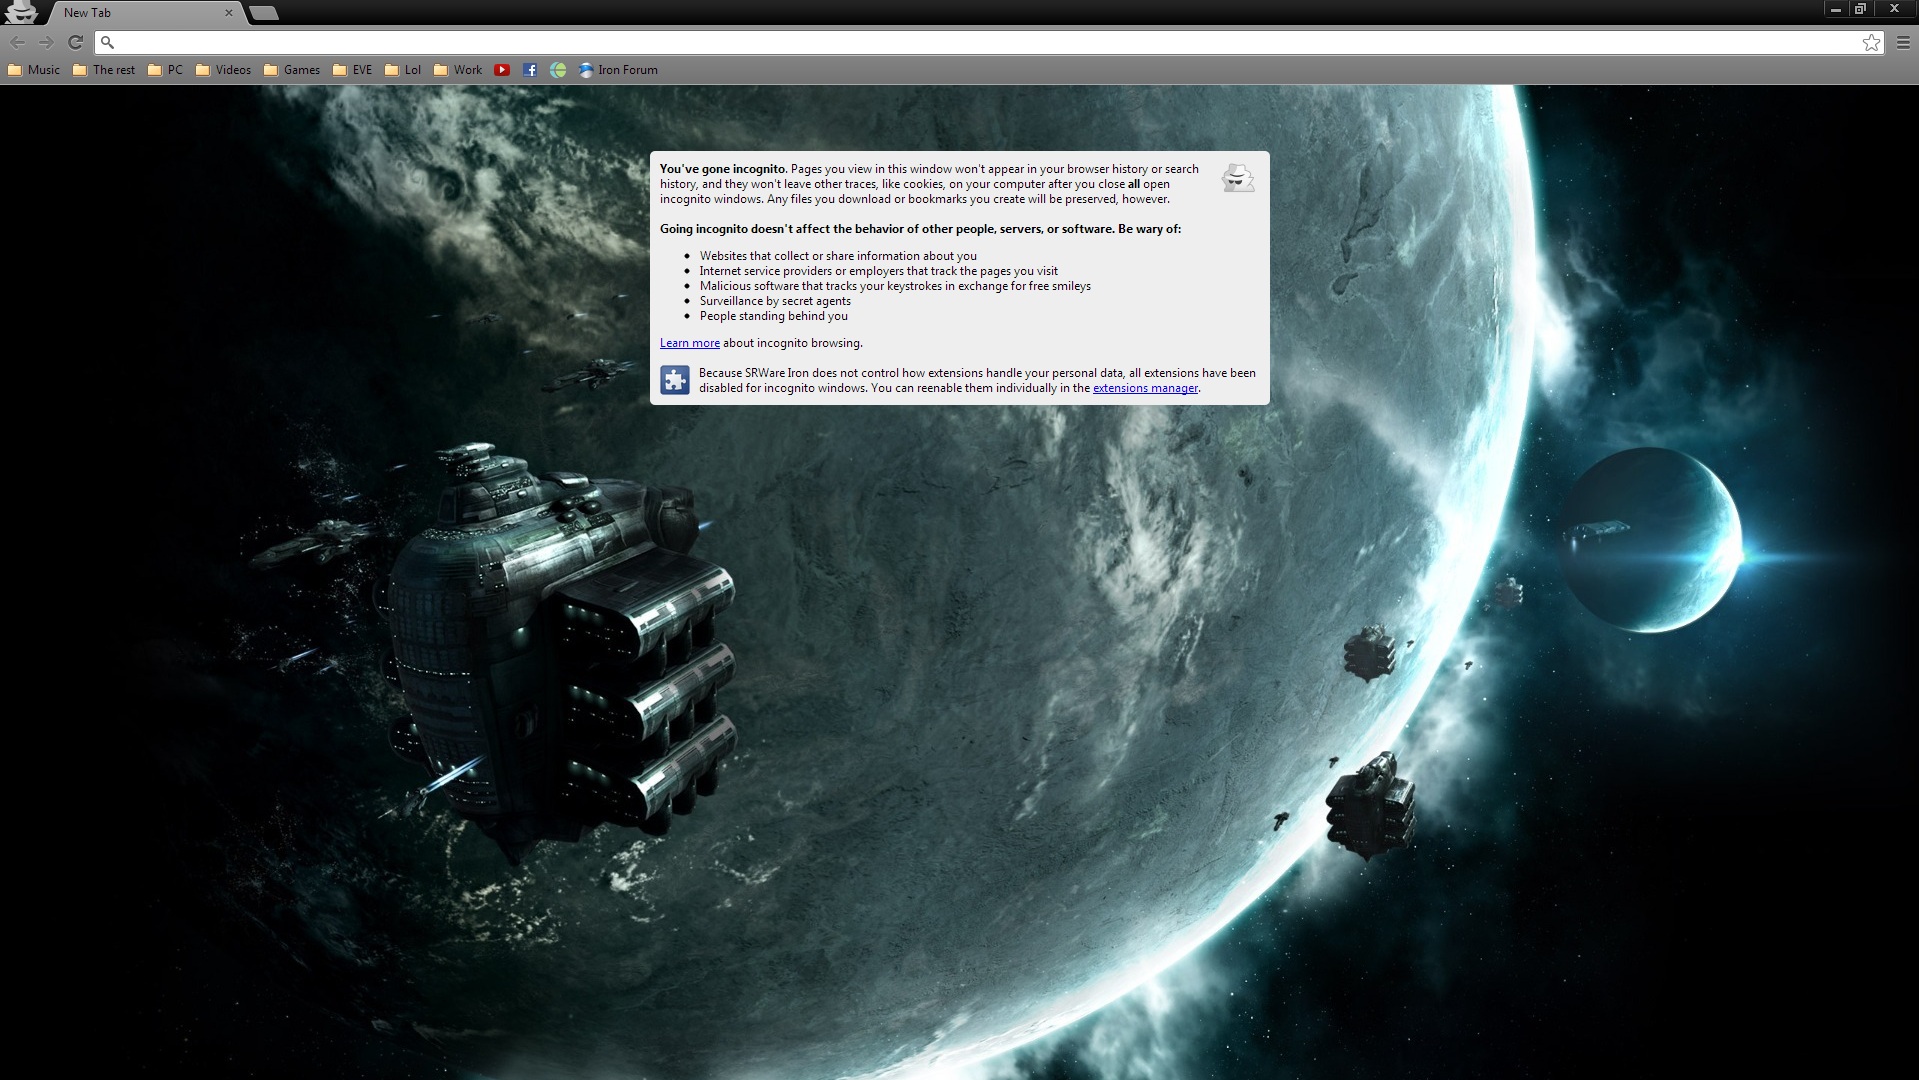
Task: Click the "You've gone incognito." heading
Action: click(723, 169)
